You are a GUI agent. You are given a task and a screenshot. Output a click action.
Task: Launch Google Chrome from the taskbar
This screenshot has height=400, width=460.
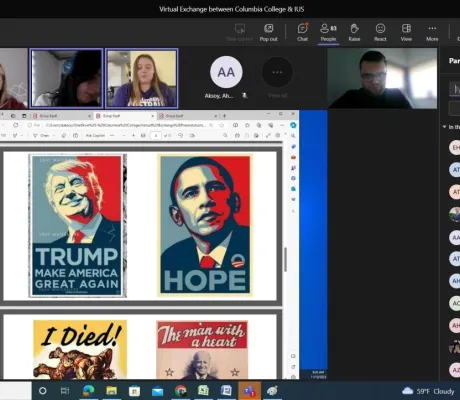point(180,391)
